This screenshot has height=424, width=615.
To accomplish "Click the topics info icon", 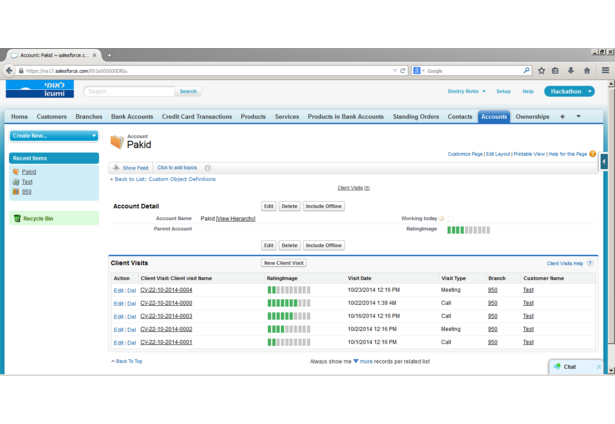I will click(x=207, y=168).
